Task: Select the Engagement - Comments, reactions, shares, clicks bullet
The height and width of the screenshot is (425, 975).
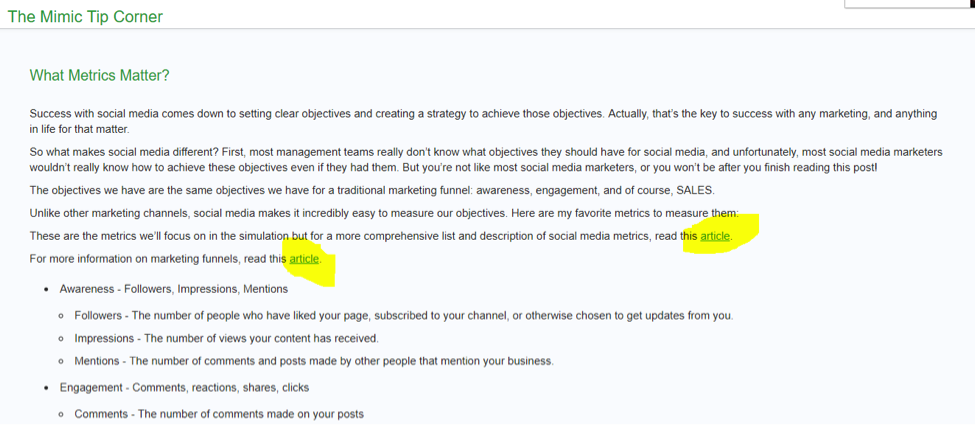Action: click(x=184, y=387)
